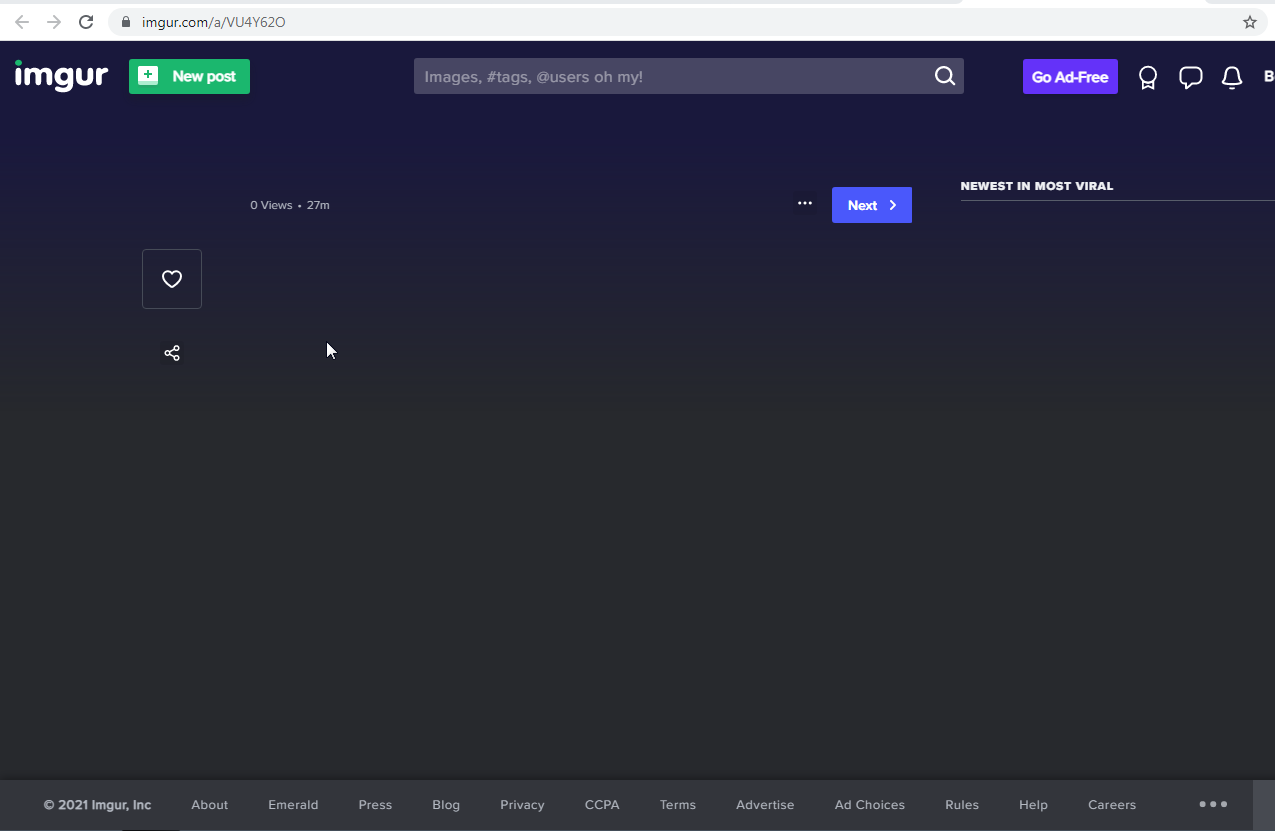This screenshot has height=831, width=1275.
Task: Open the Help footer link
Action: 1033,805
